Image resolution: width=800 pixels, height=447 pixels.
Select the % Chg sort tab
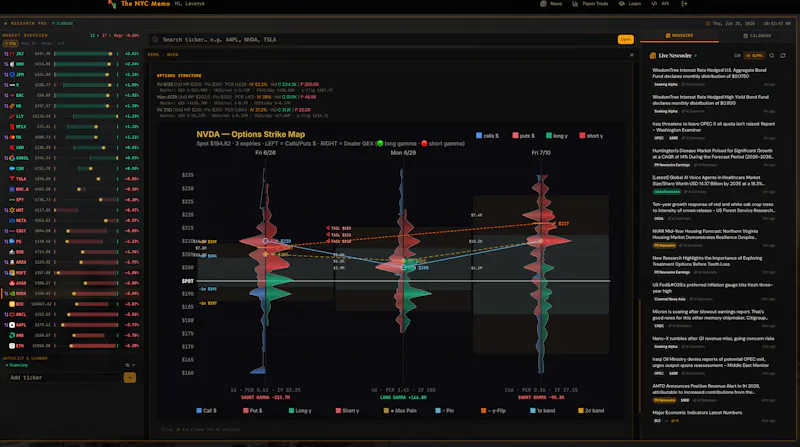[x=10, y=43]
